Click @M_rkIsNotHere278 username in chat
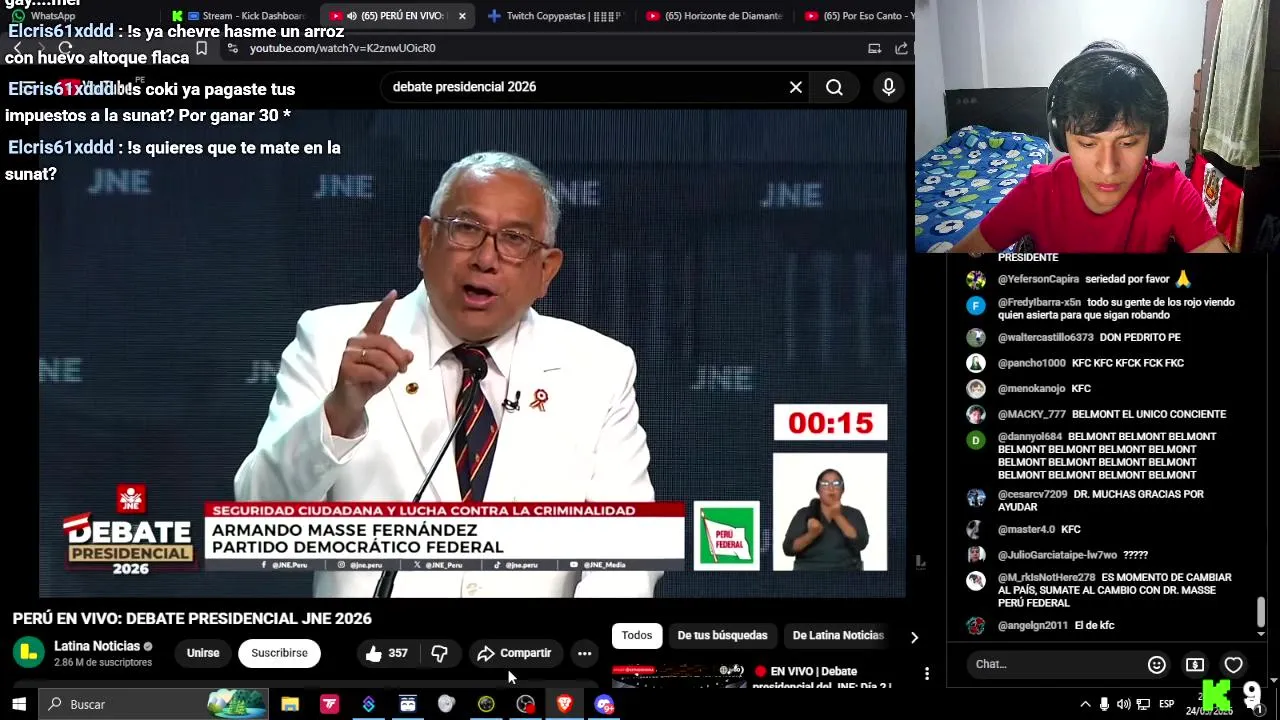This screenshot has width=1280, height=720. (x=1046, y=577)
